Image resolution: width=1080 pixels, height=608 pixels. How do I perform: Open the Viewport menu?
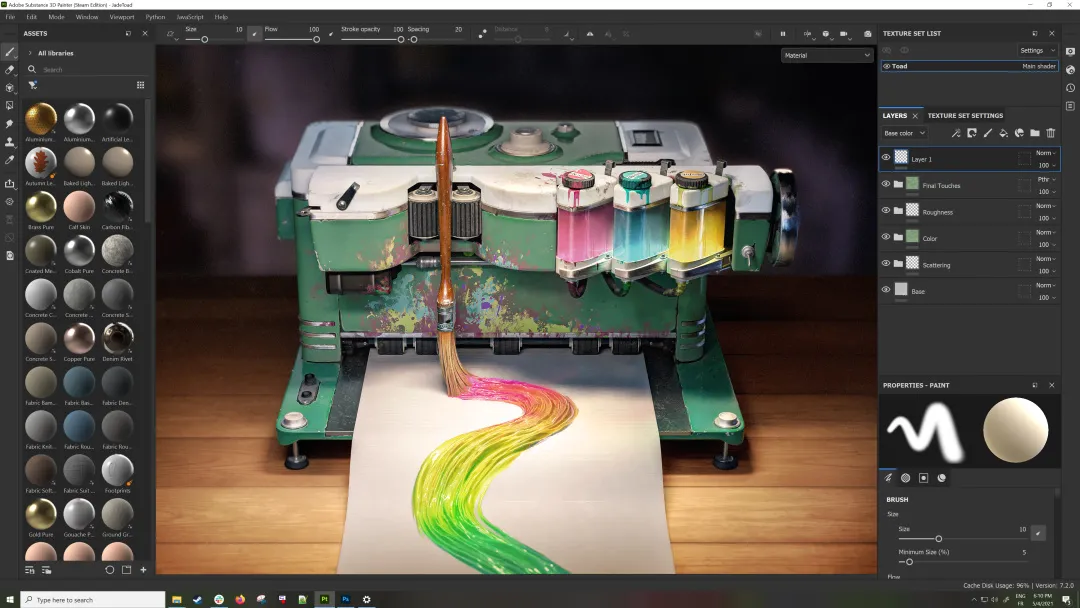click(x=122, y=16)
